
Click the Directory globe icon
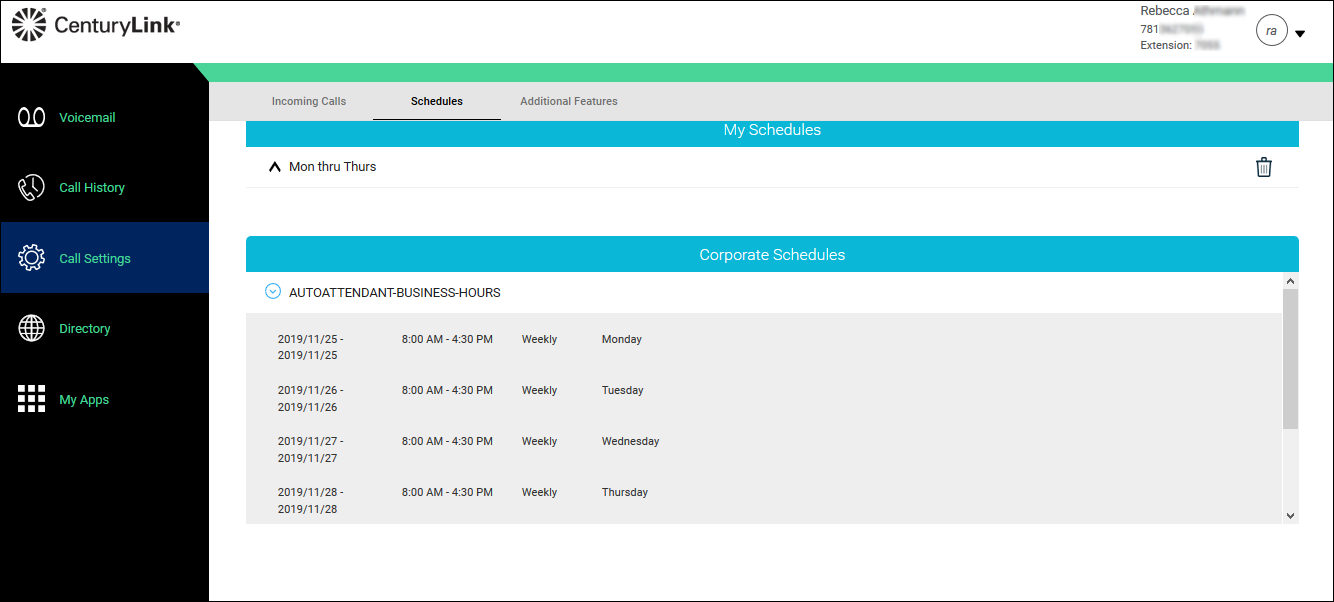pos(32,328)
